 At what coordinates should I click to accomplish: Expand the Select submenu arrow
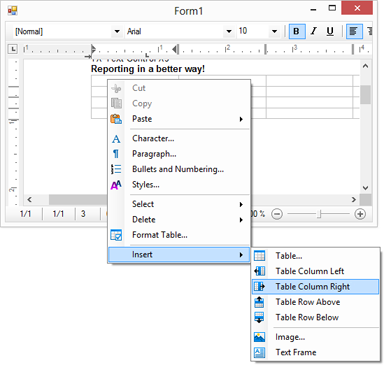tap(241, 204)
